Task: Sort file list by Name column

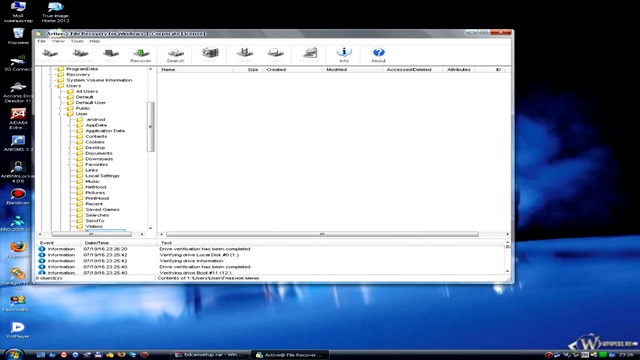Action: pyautogui.click(x=196, y=70)
